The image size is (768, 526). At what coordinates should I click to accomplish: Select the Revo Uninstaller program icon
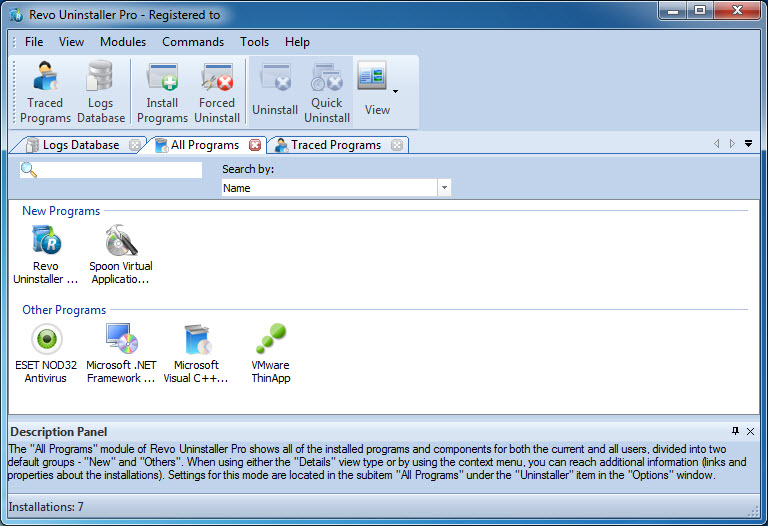pyautogui.click(x=46, y=254)
